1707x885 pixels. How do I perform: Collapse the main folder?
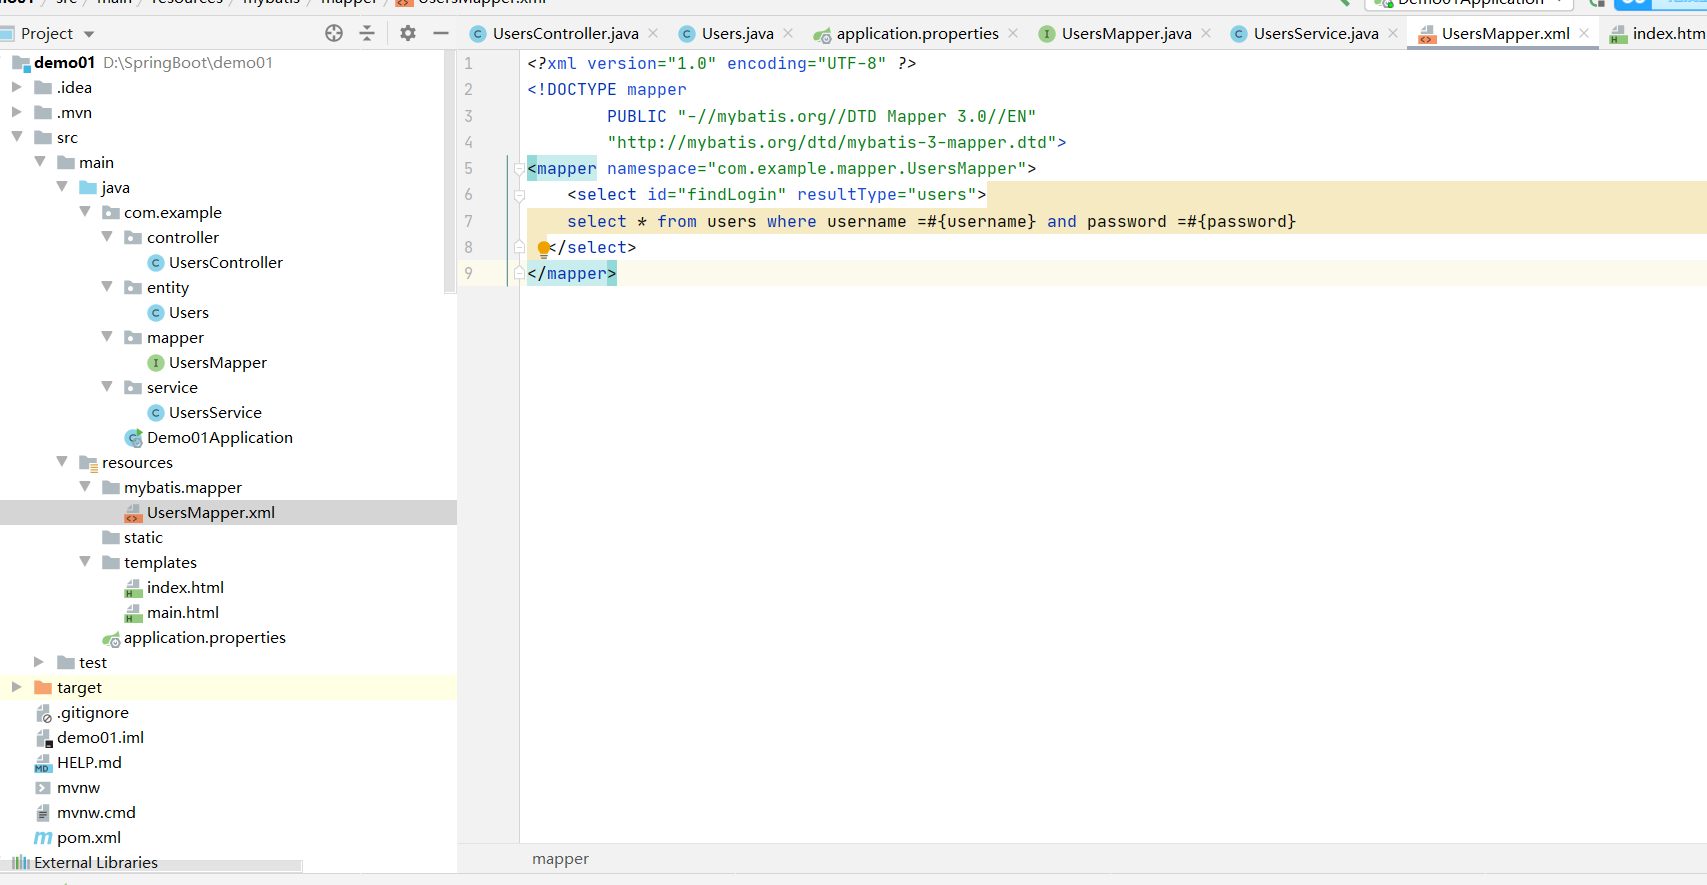[x=40, y=162]
